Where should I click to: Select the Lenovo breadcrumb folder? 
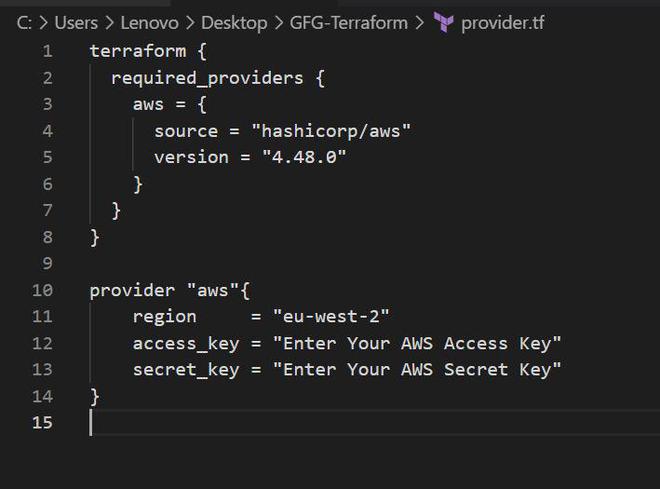click(149, 23)
